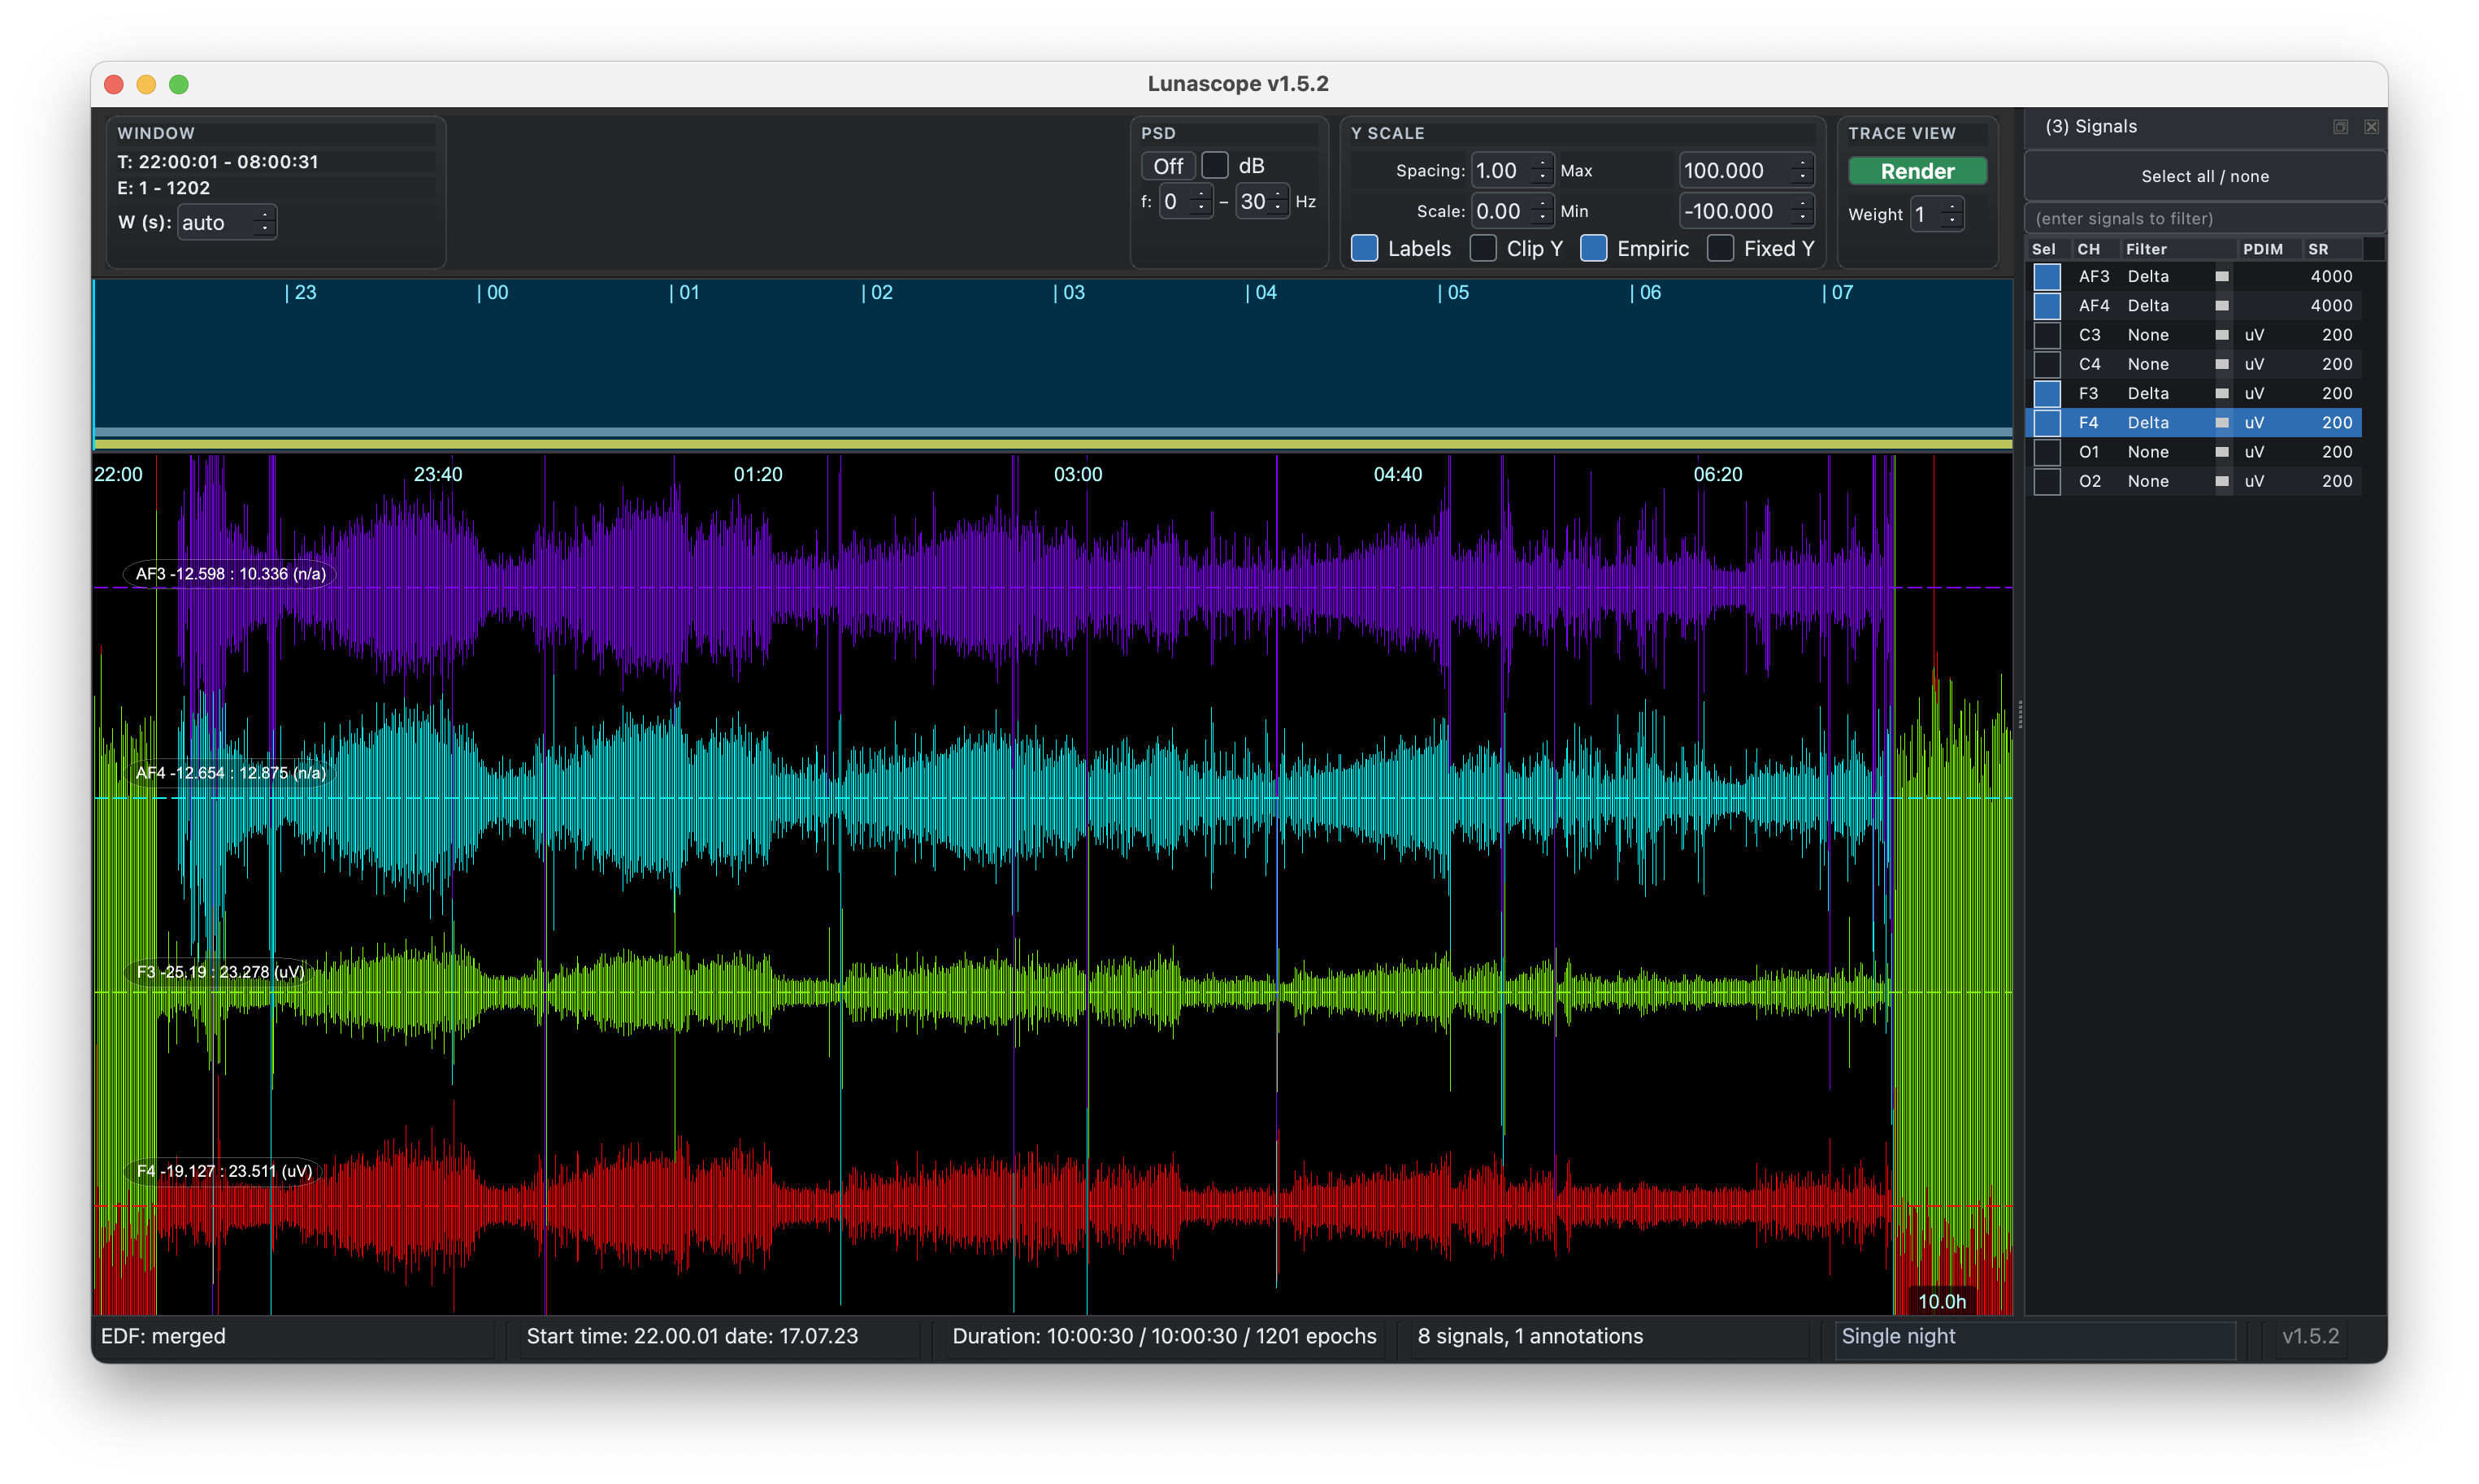Click the color square in AF3 row
2479x1484 pixels.
point(2221,277)
